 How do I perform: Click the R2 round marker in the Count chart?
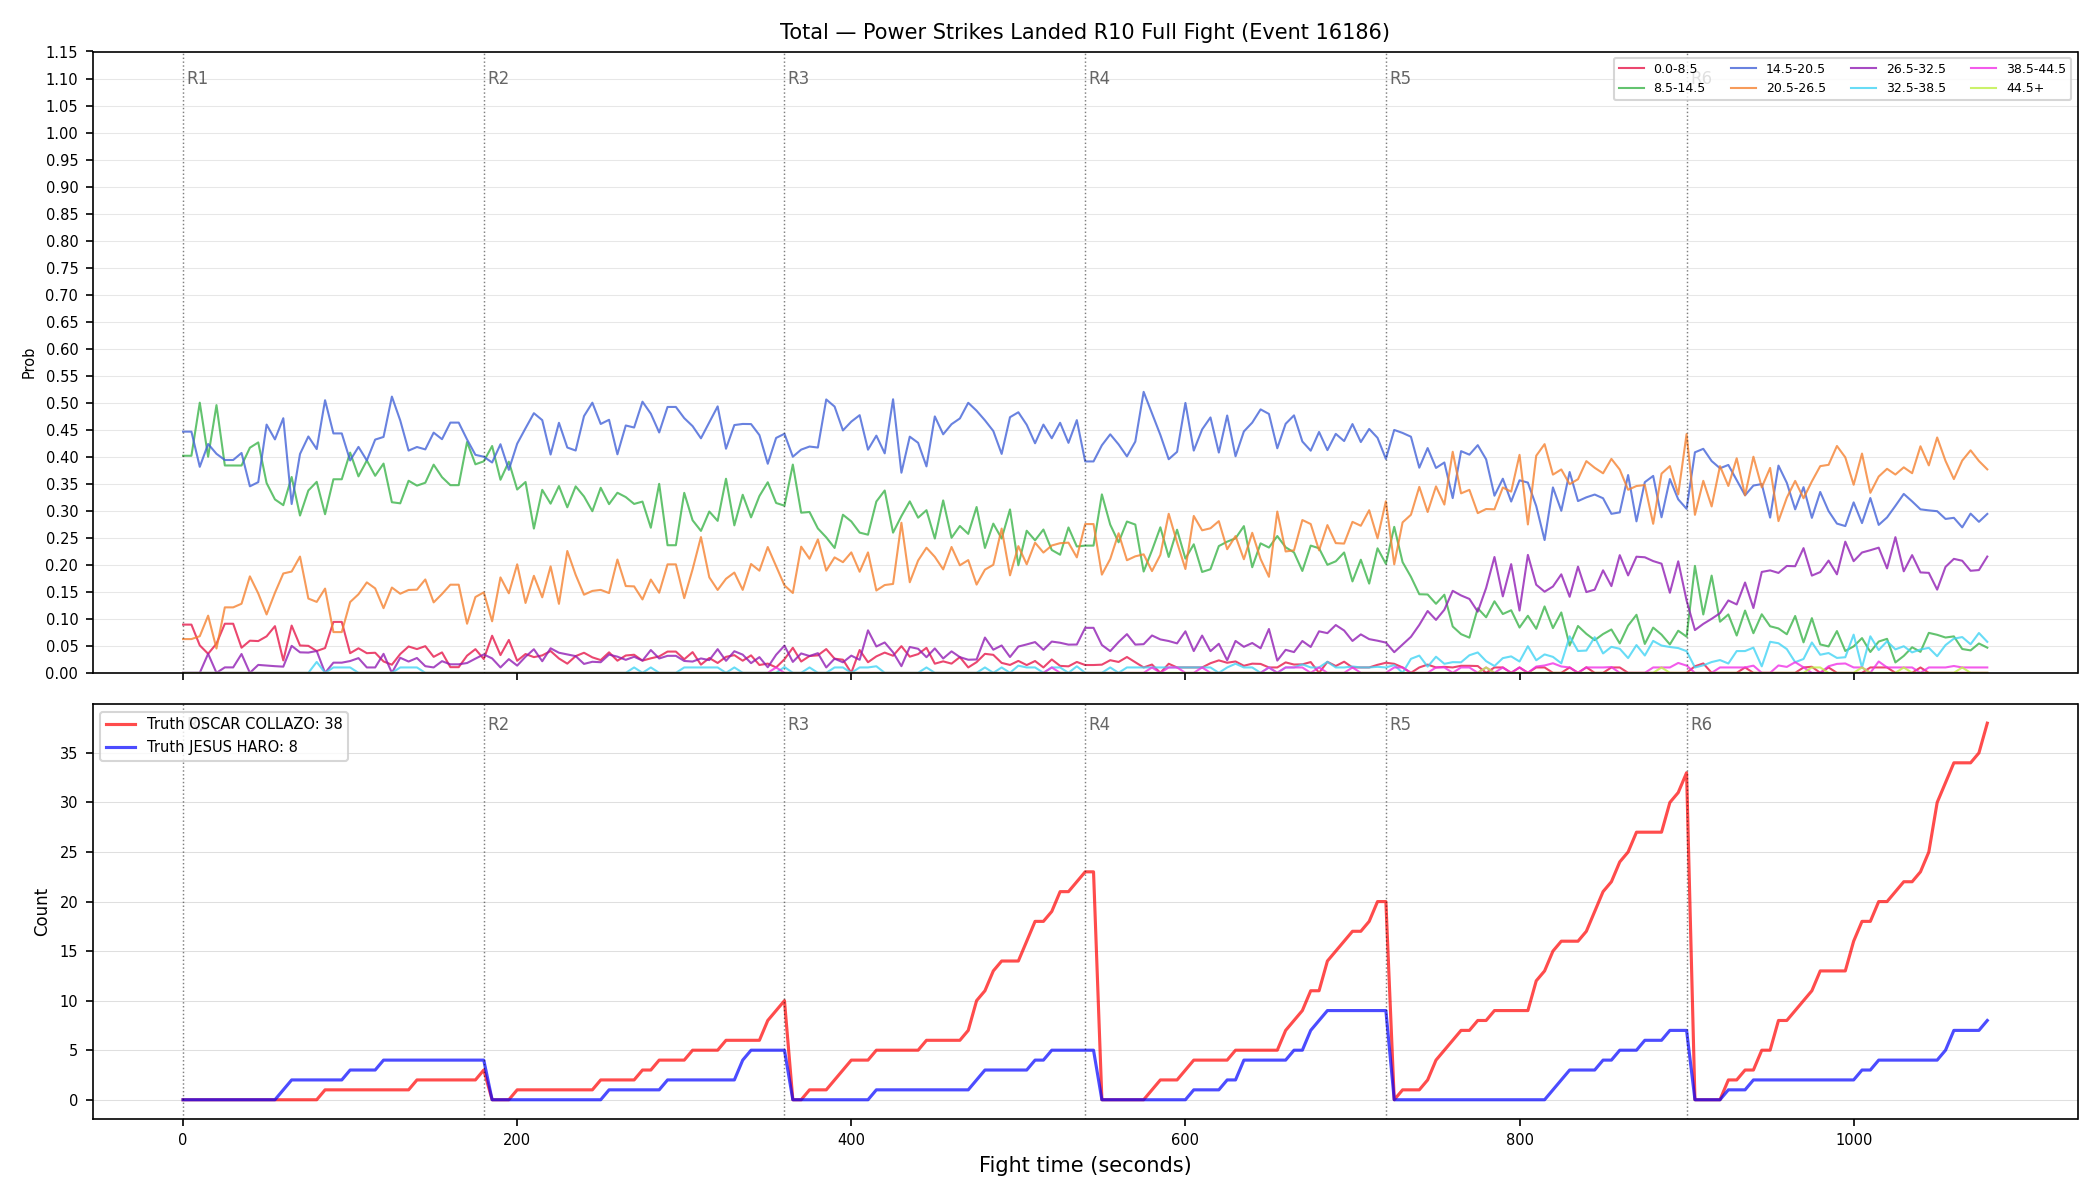pyautogui.click(x=498, y=724)
